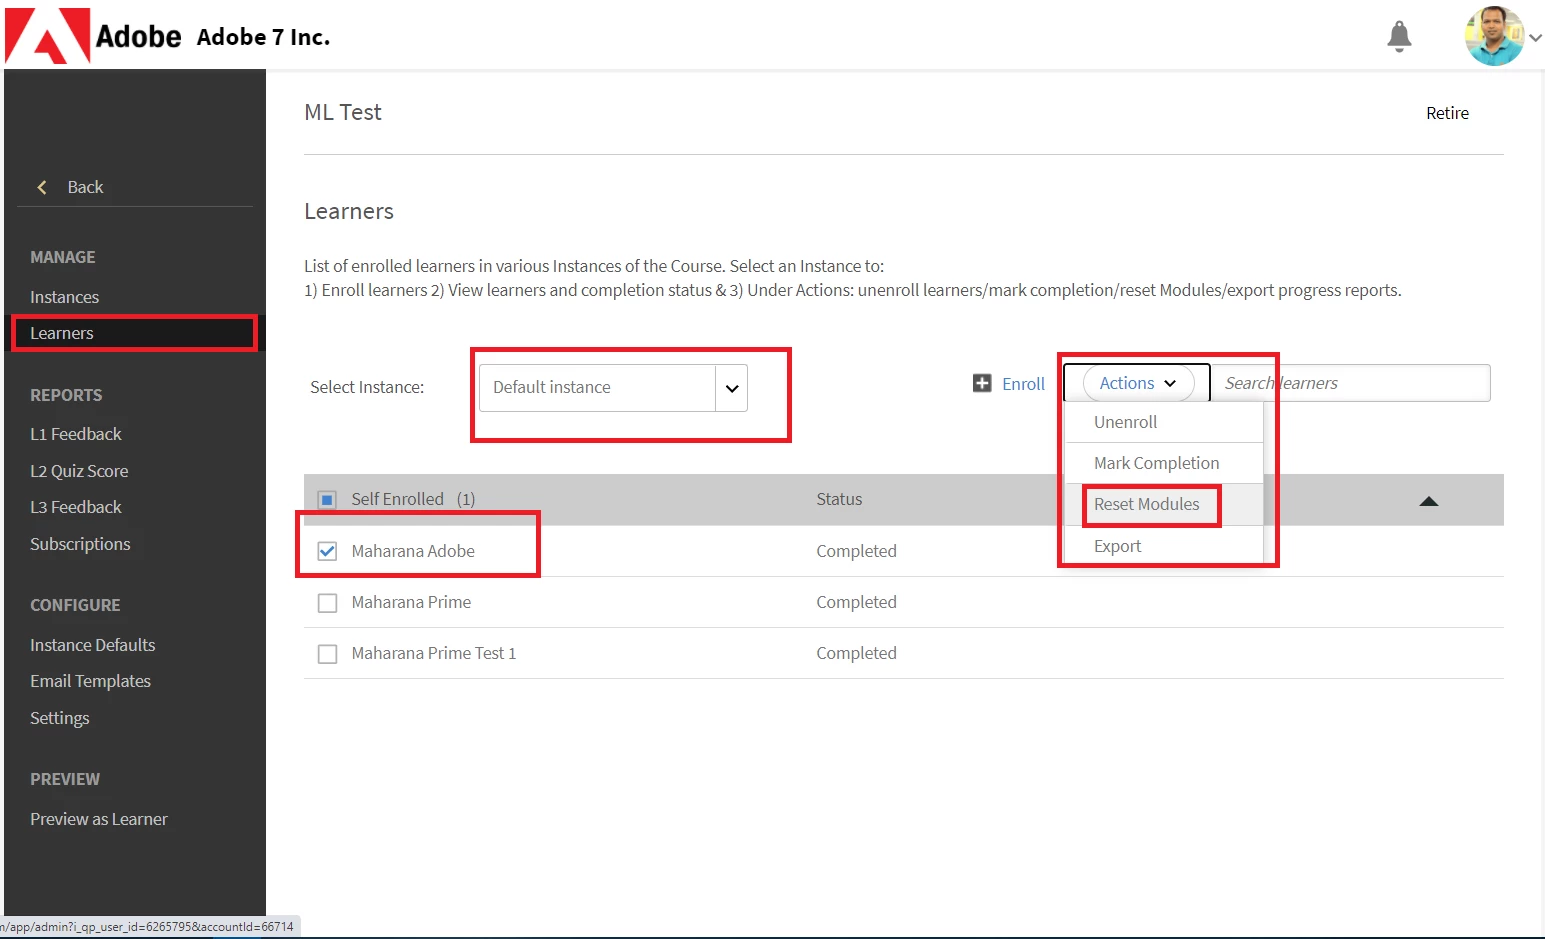
Task: Click the Select Instance dropdown arrow
Action: (732, 388)
